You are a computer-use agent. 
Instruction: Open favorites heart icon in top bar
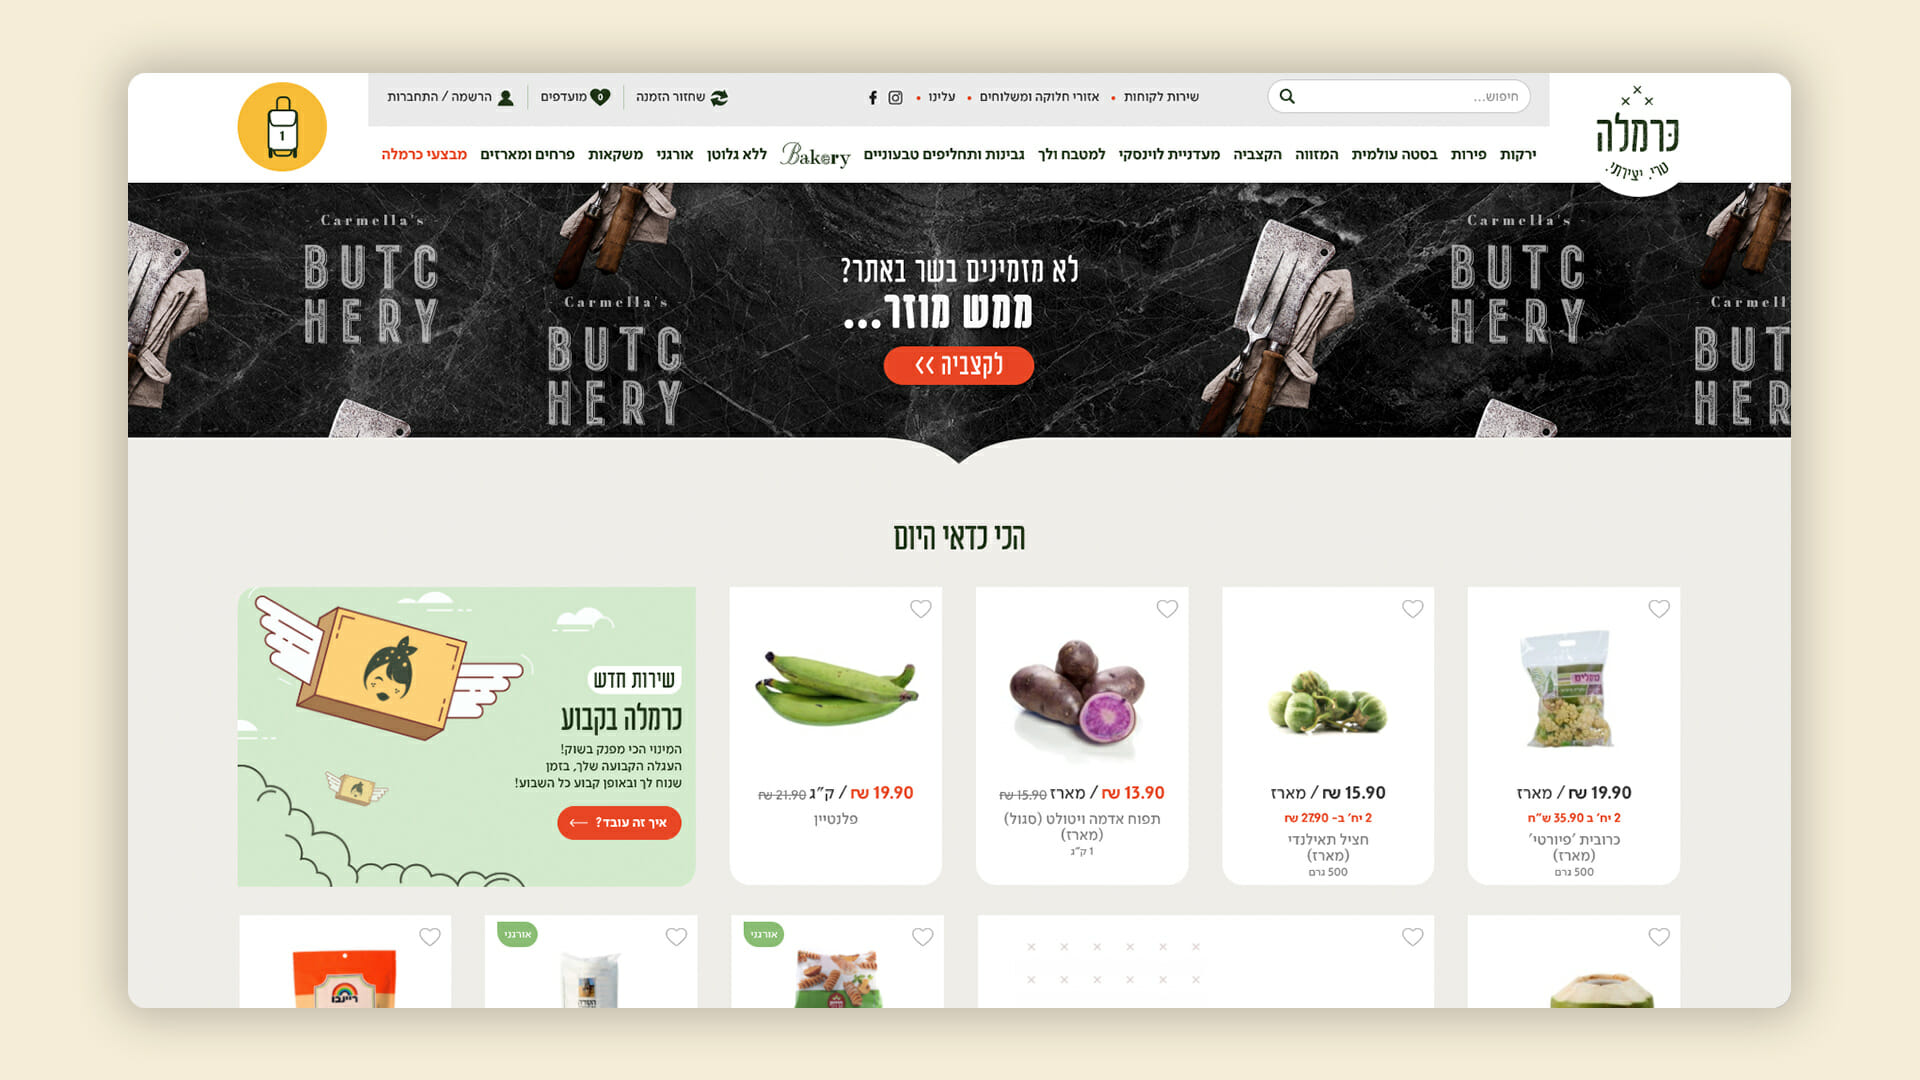click(600, 97)
